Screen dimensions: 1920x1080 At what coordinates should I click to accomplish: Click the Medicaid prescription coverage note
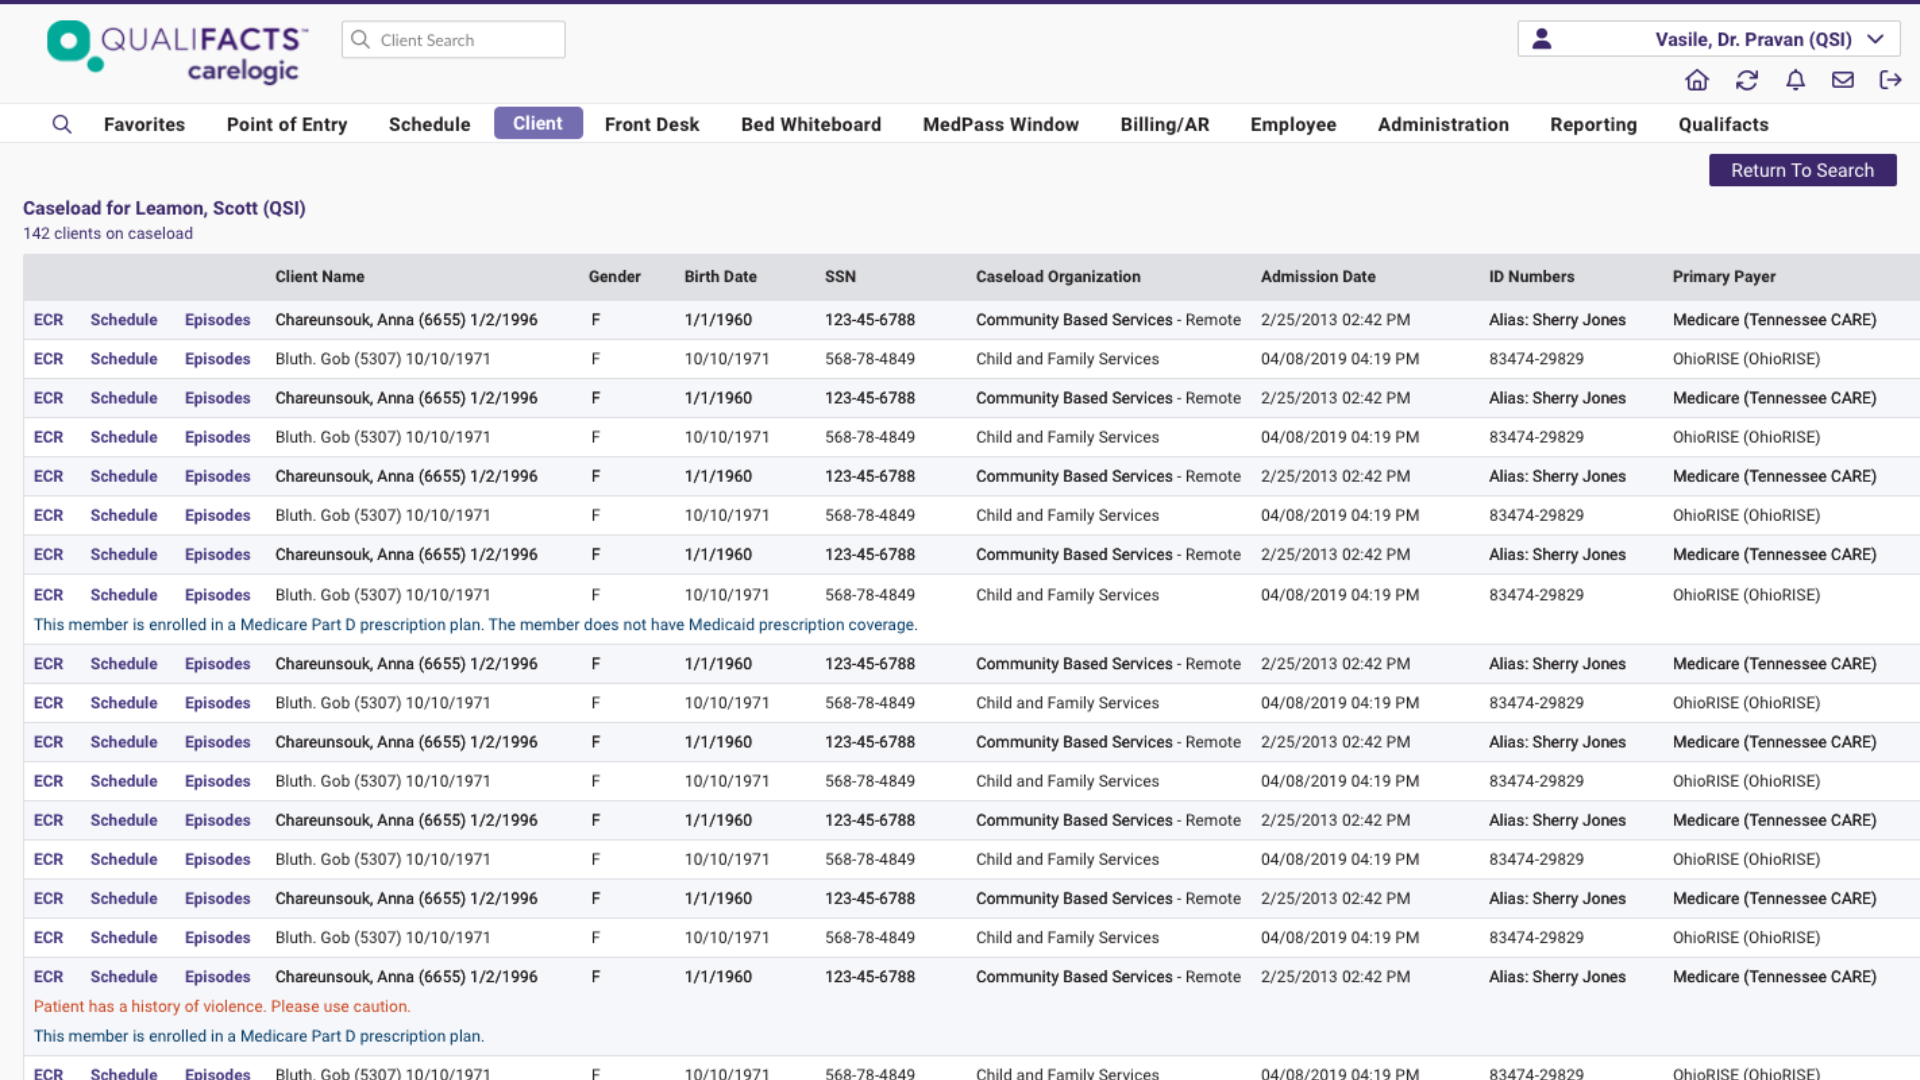pos(475,625)
